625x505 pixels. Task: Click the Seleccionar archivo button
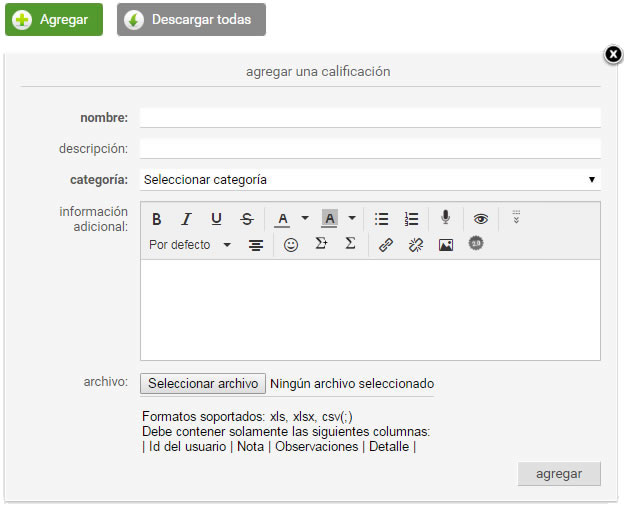pos(203,383)
